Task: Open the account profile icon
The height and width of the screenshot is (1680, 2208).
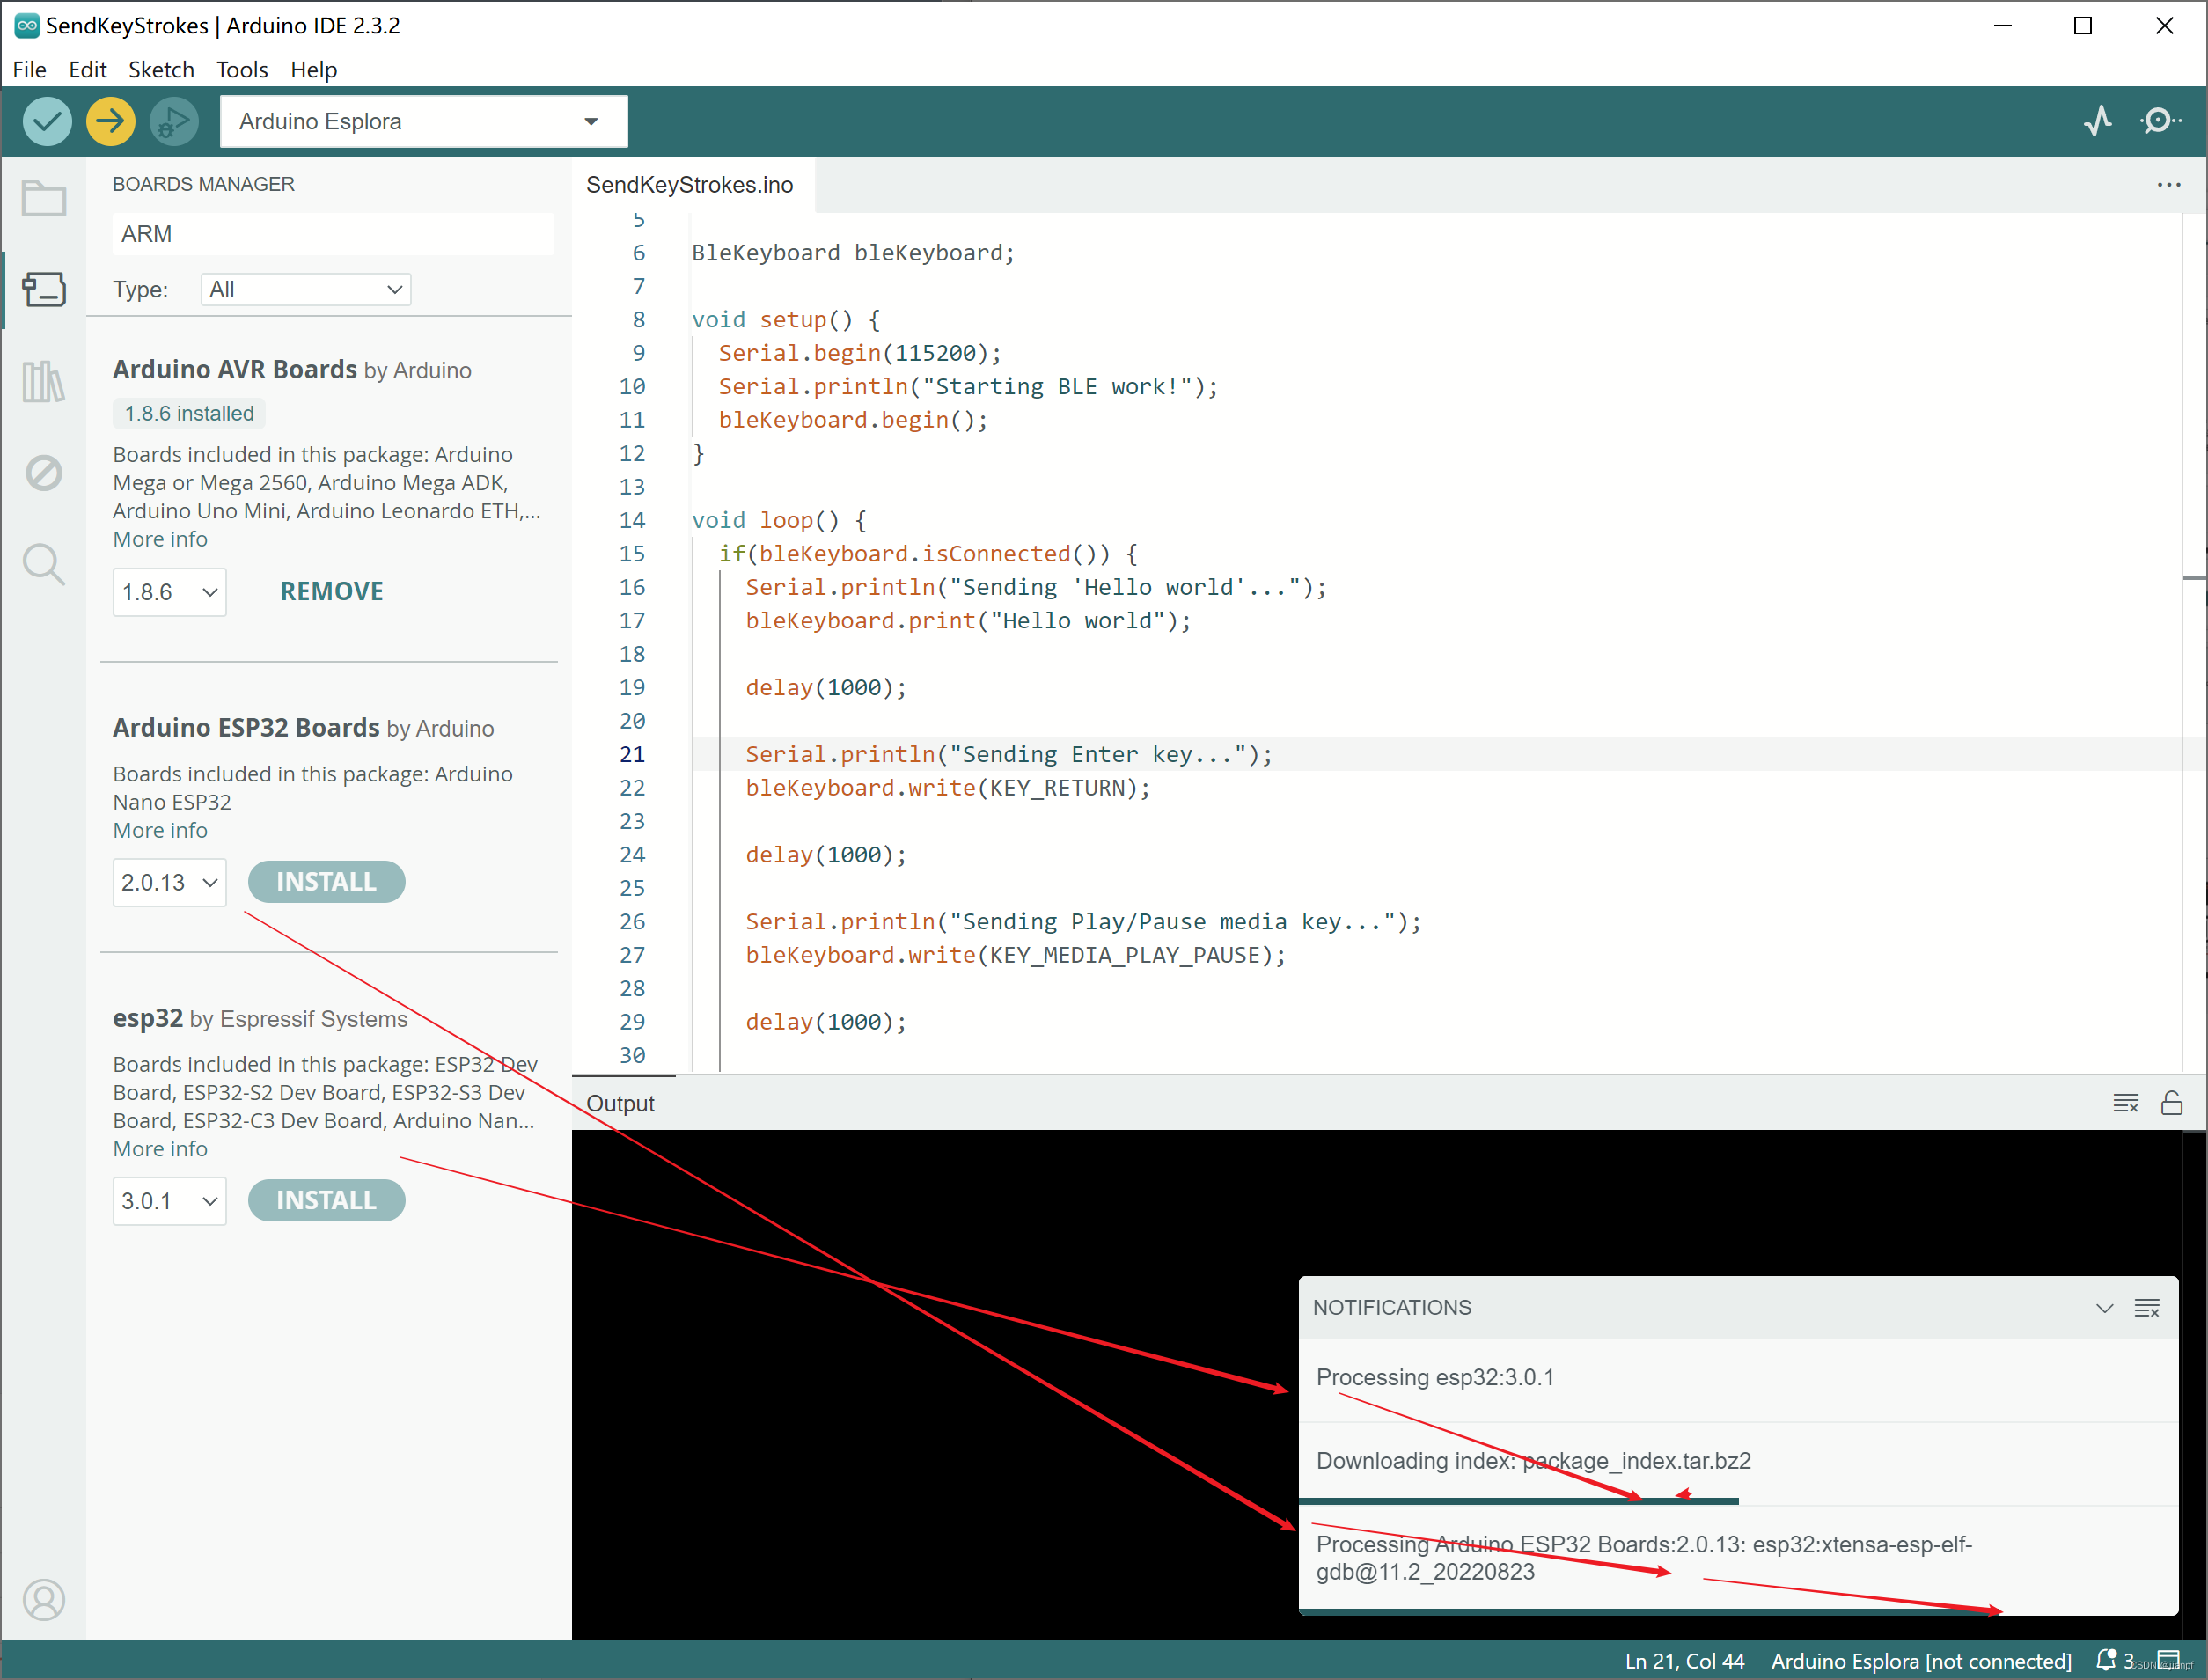Action: point(44,1599)
